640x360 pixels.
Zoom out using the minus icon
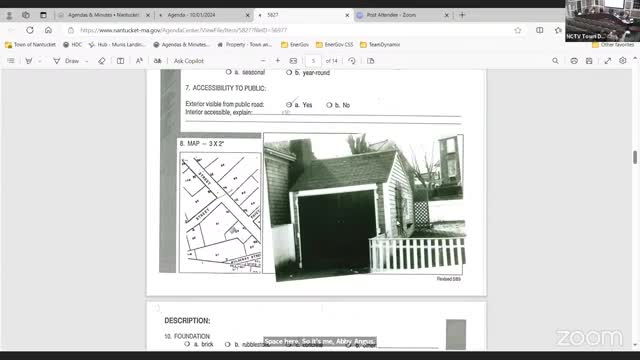pos(263,61)
